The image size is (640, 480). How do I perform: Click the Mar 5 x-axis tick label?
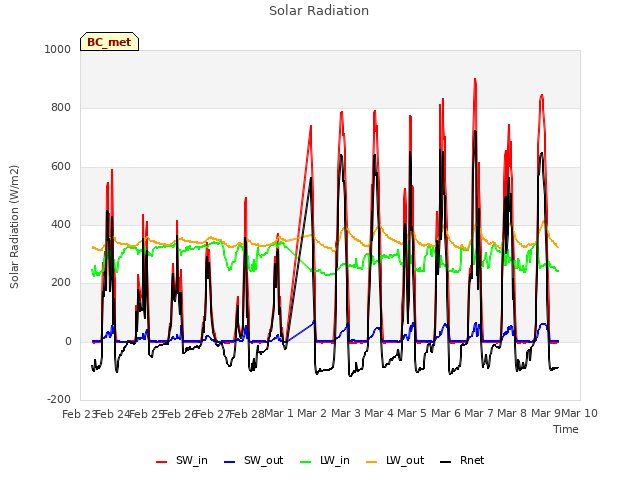click(412, 413)
